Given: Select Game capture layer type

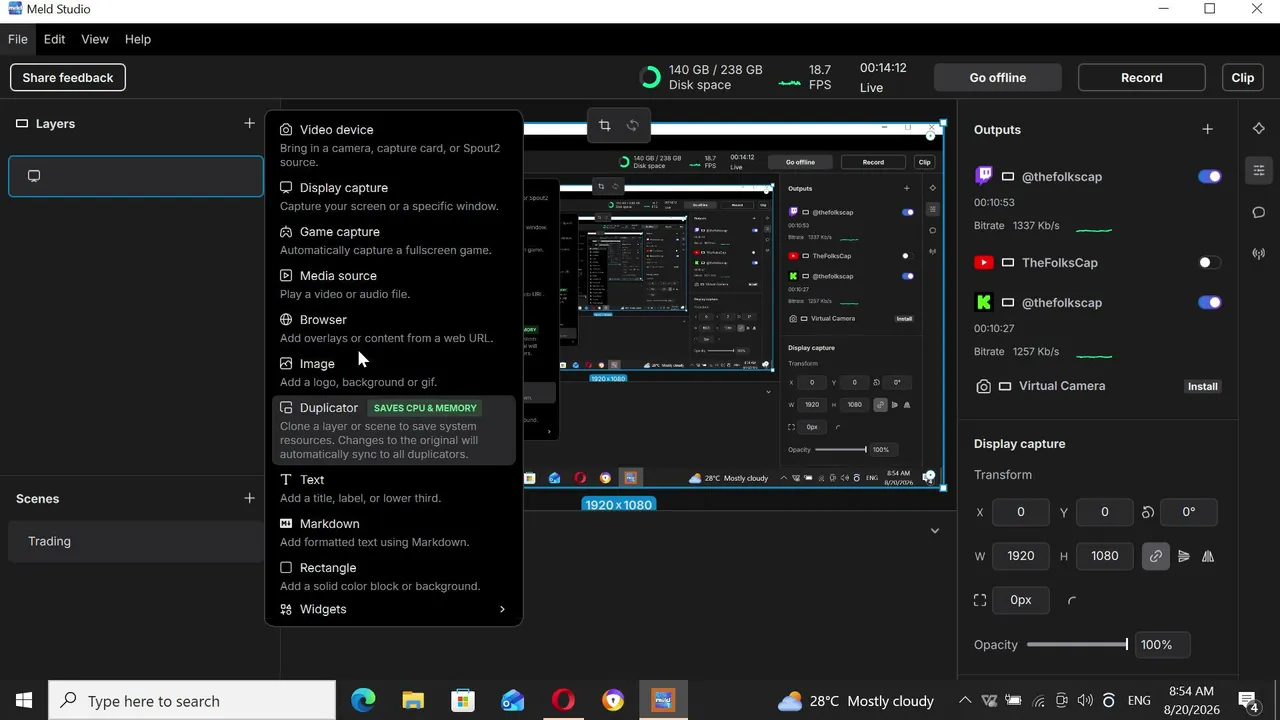Looking at the screenshot, I should pyautogui.click(x=393, y=240).
